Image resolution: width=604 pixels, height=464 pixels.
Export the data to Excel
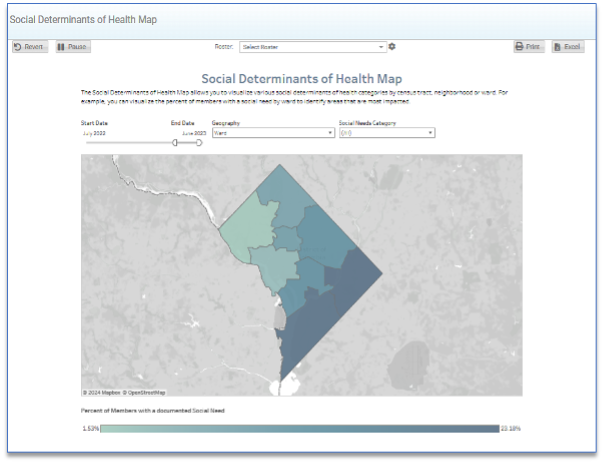[x=567, y=47]
